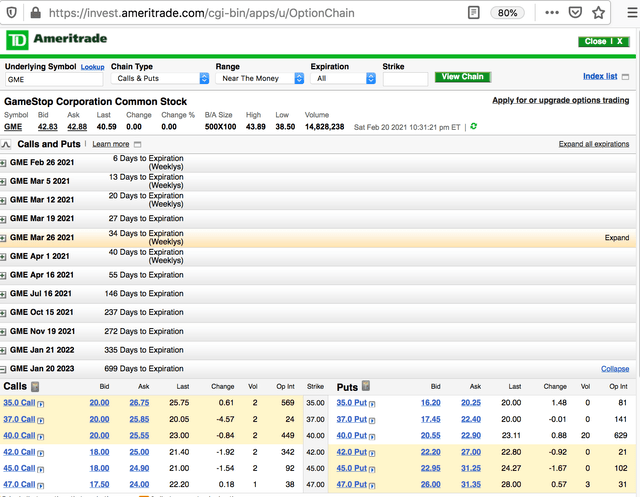Save page to Pocket icon
Image resolution: width=640 pixels, height=497 pixels.
[x=575, y=13]
